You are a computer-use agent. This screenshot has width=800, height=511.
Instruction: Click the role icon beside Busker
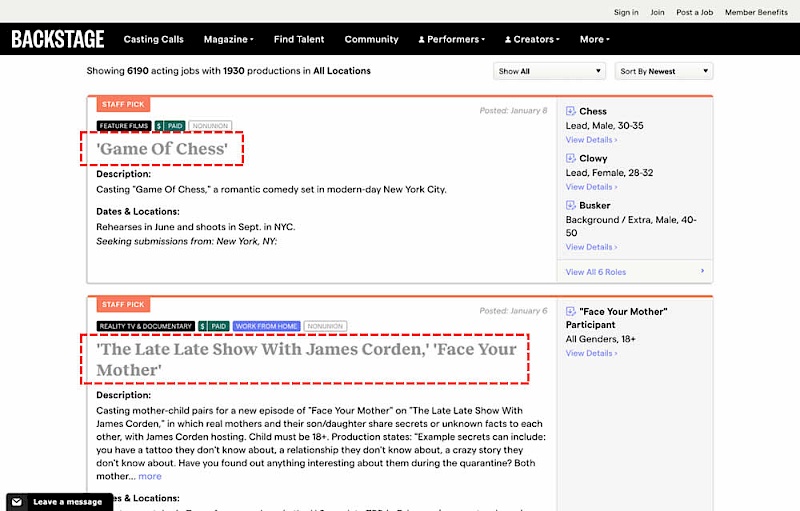pyautogui.click(x=571, y=205)
